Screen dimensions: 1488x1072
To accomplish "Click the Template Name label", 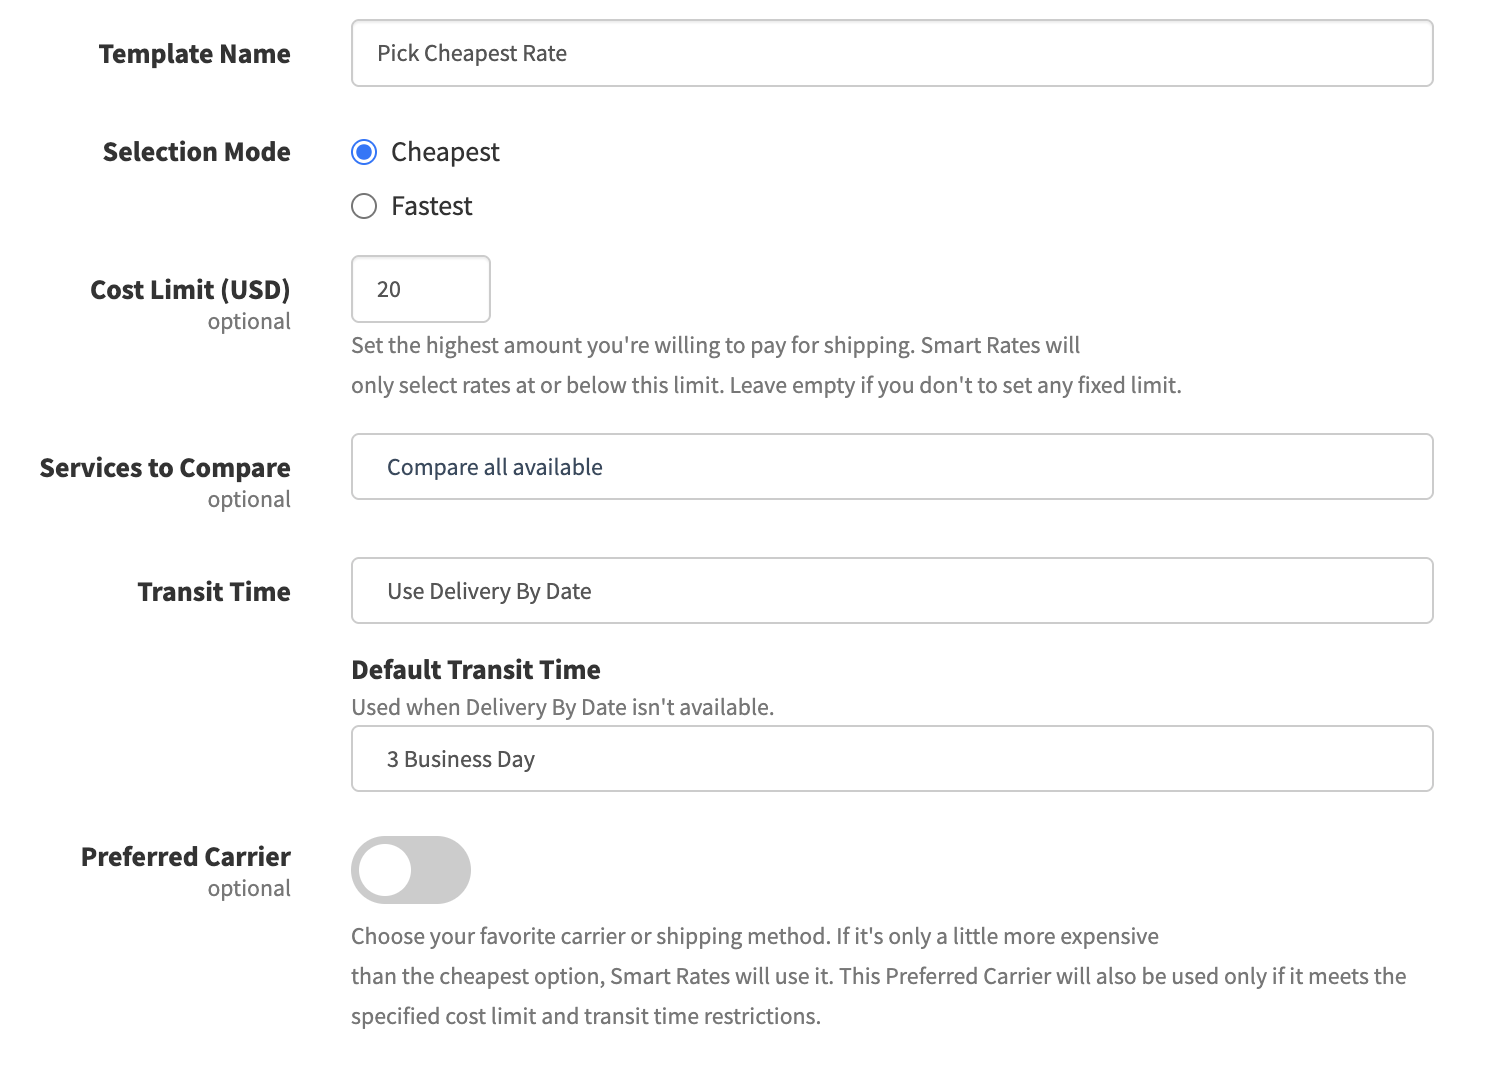I will point(195,54).
